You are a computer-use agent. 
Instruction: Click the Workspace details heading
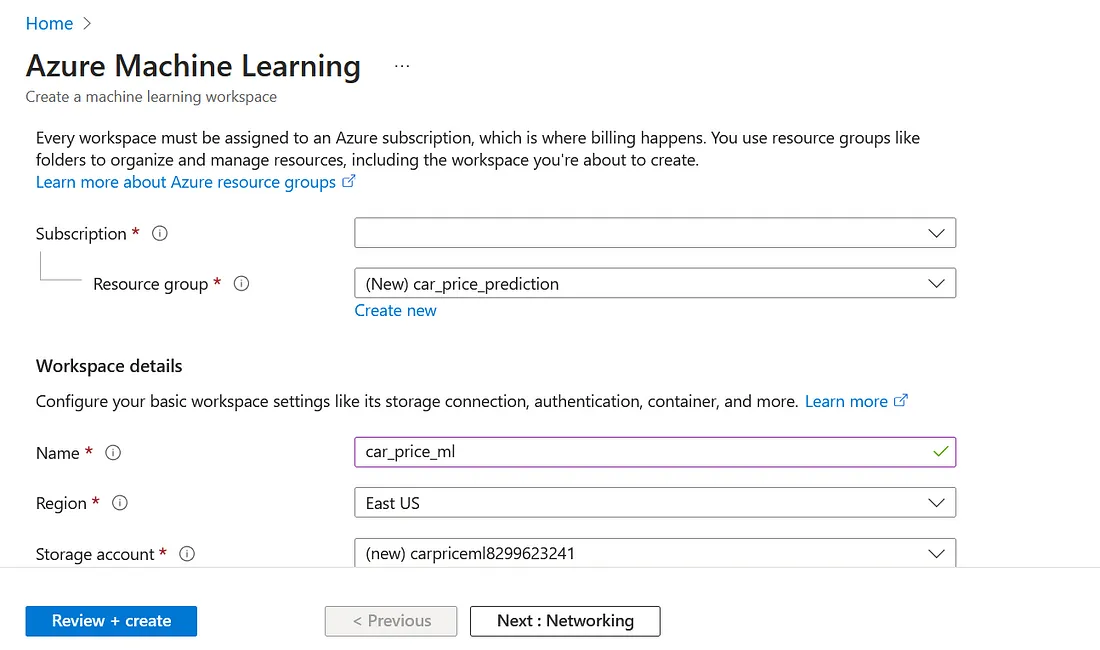(109, 366)
